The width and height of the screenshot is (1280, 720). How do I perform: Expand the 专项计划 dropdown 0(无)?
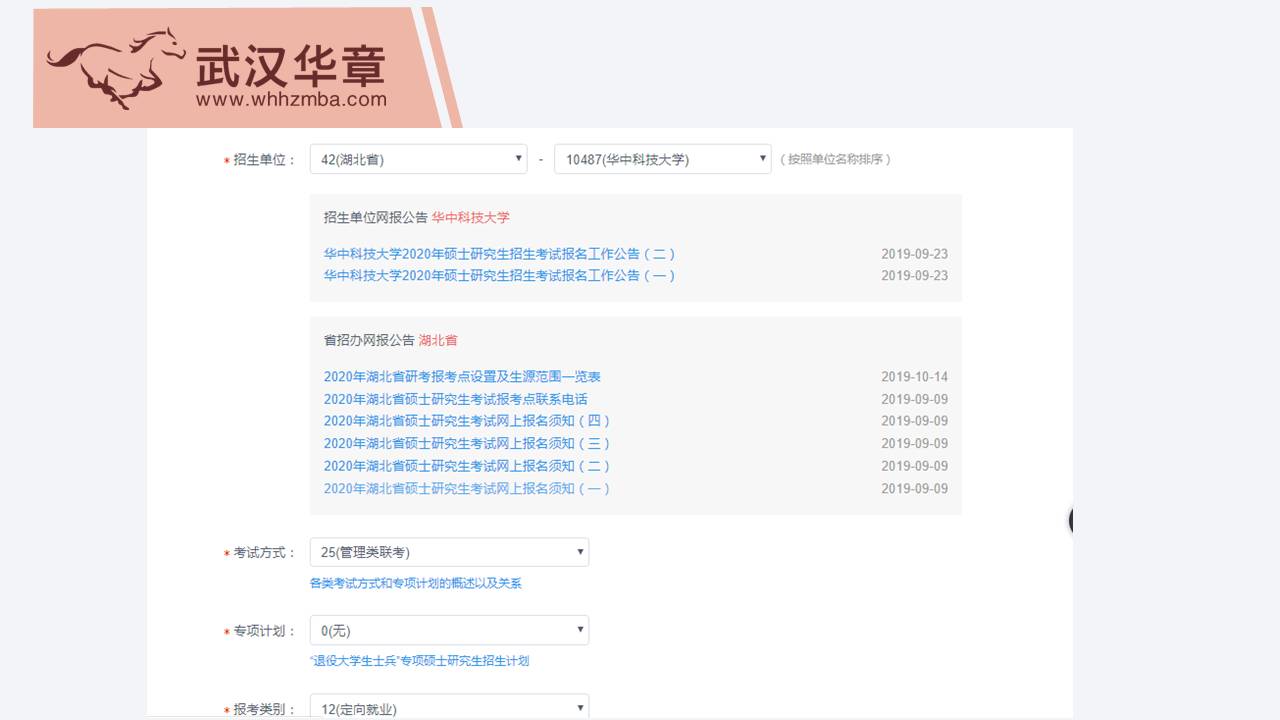[449, 630]
